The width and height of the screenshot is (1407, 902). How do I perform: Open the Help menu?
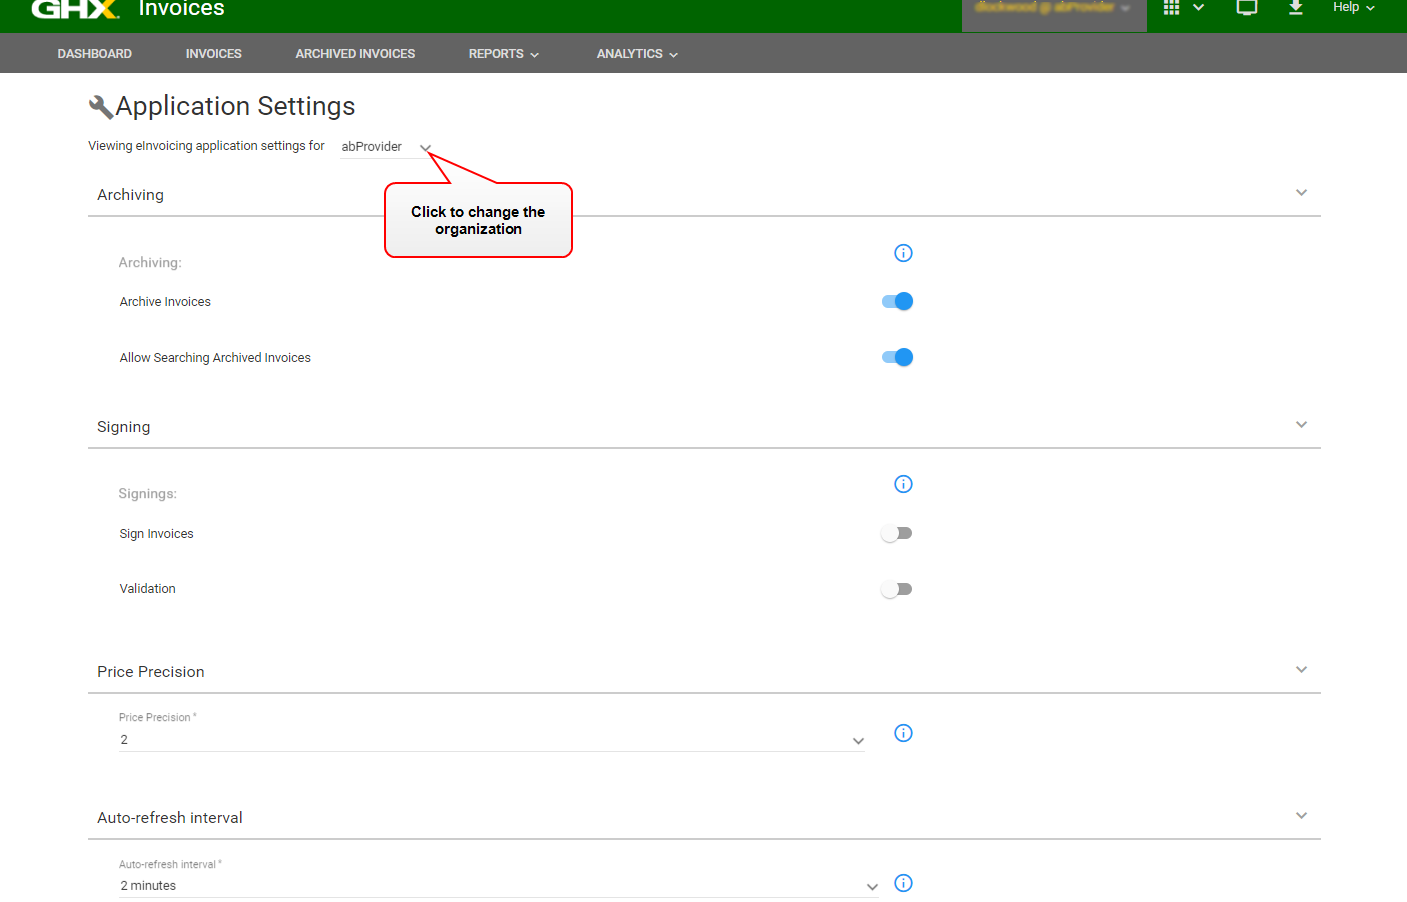click(x=1353, y=8)
